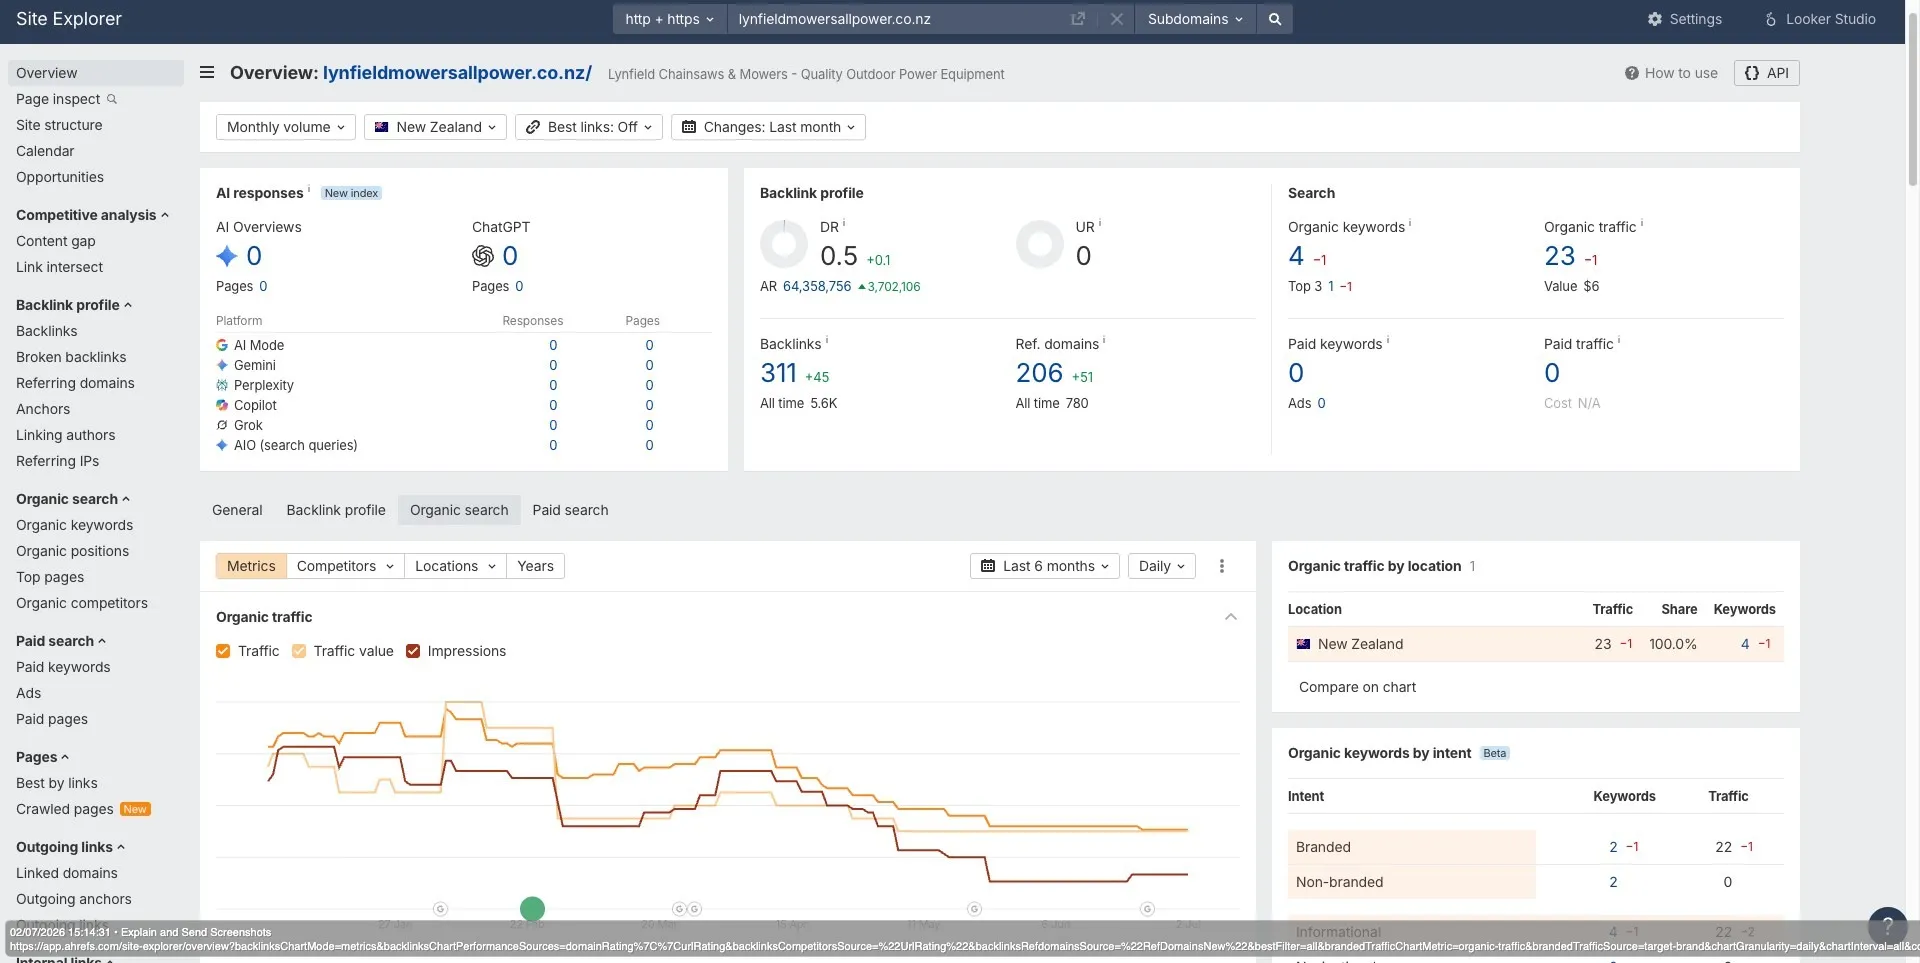
Task: Switch to the Paid search tab
Action: (570, 510)
